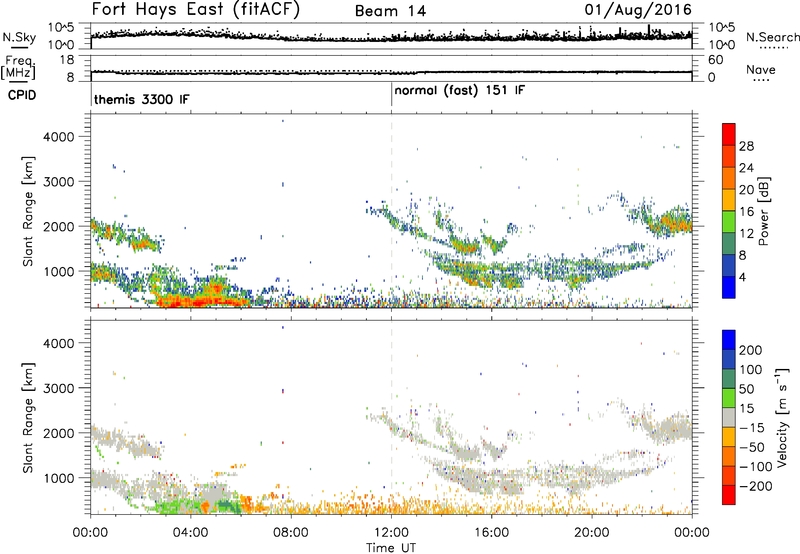The image size is (800, 554).
Task: Click the '28' power scale value
Action: (x=746, y=146)
